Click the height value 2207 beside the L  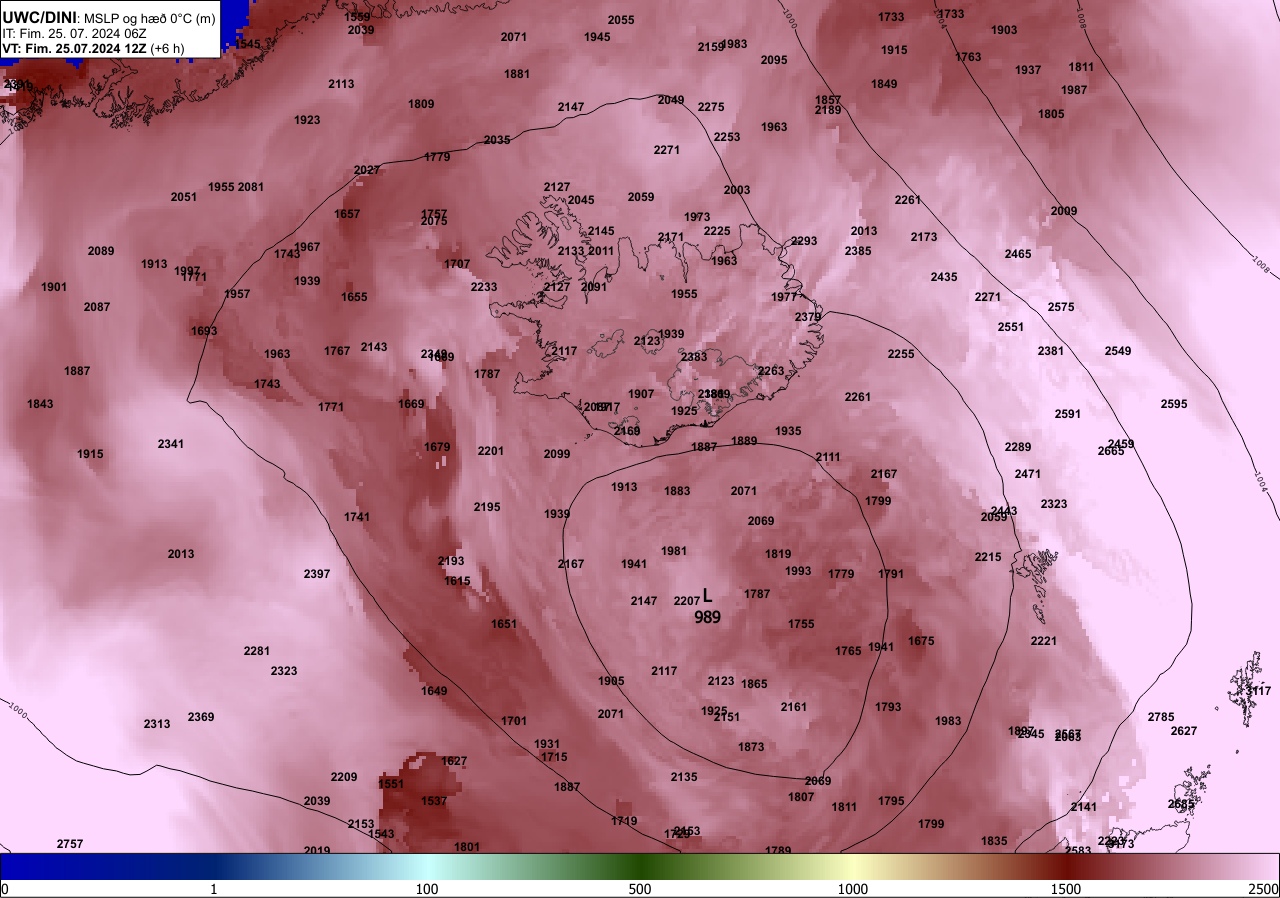[x=687, y=601]
